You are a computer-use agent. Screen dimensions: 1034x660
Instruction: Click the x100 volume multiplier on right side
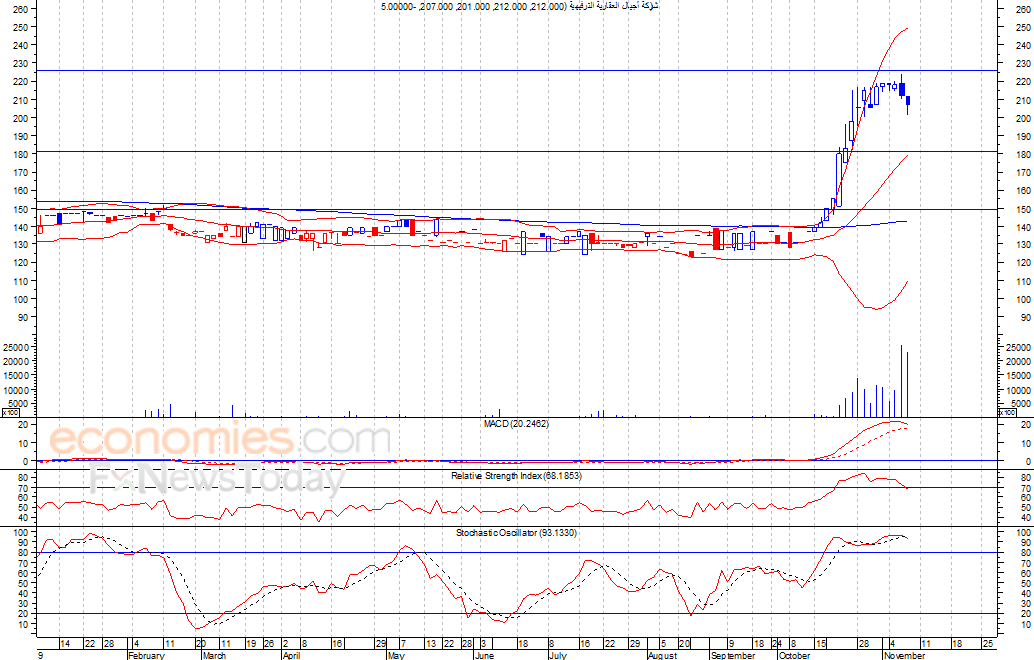(1008, 413)
